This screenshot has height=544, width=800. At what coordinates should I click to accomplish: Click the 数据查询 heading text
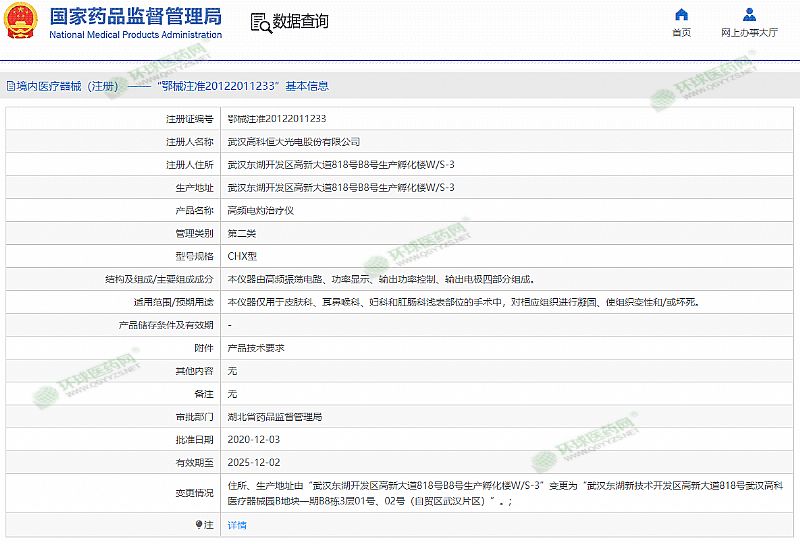(x=300, y=22)
